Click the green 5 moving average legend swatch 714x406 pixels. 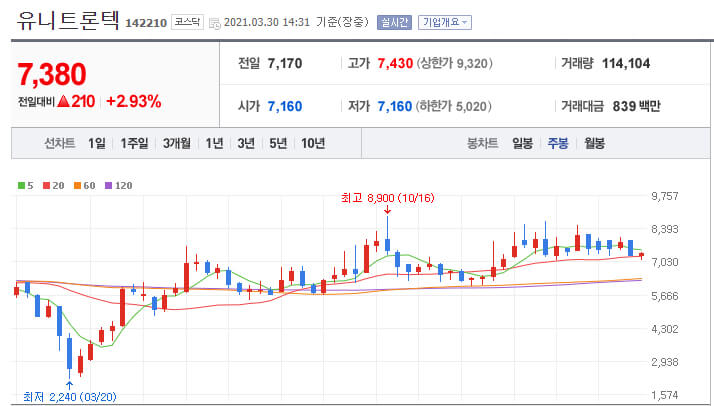pyautogui.click(x=21, y=186)
